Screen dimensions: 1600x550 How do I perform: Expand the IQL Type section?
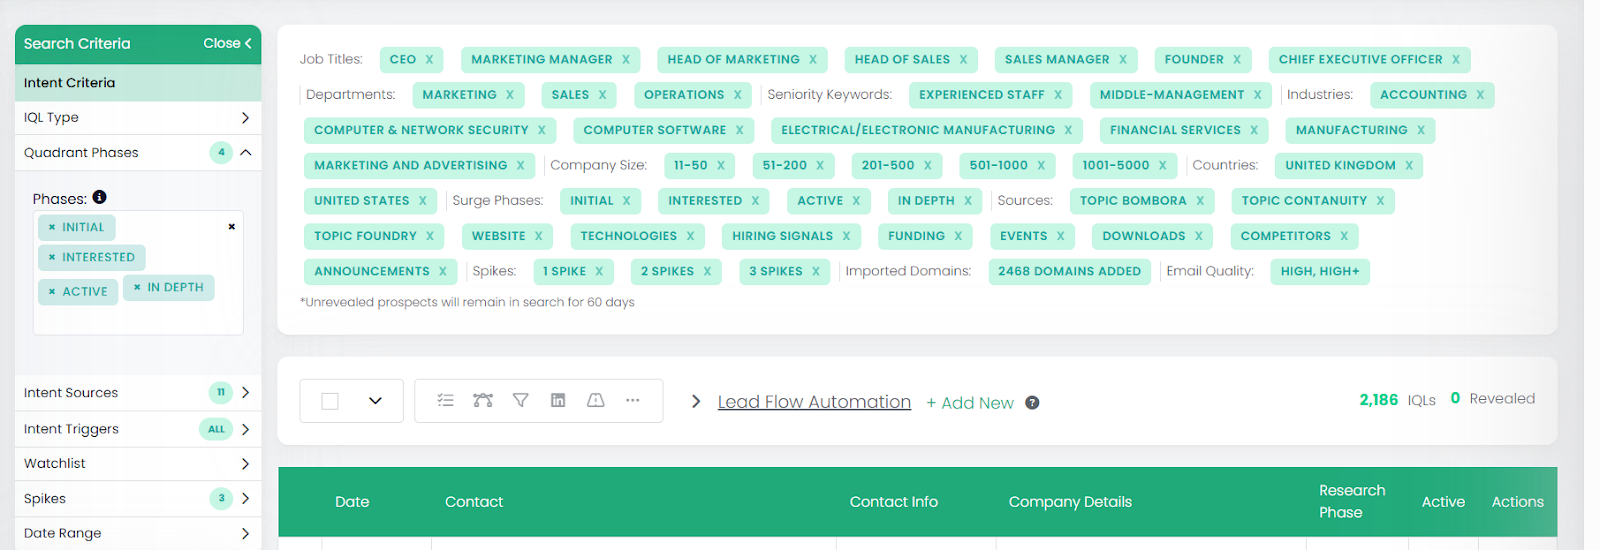(x=245, y=118)
